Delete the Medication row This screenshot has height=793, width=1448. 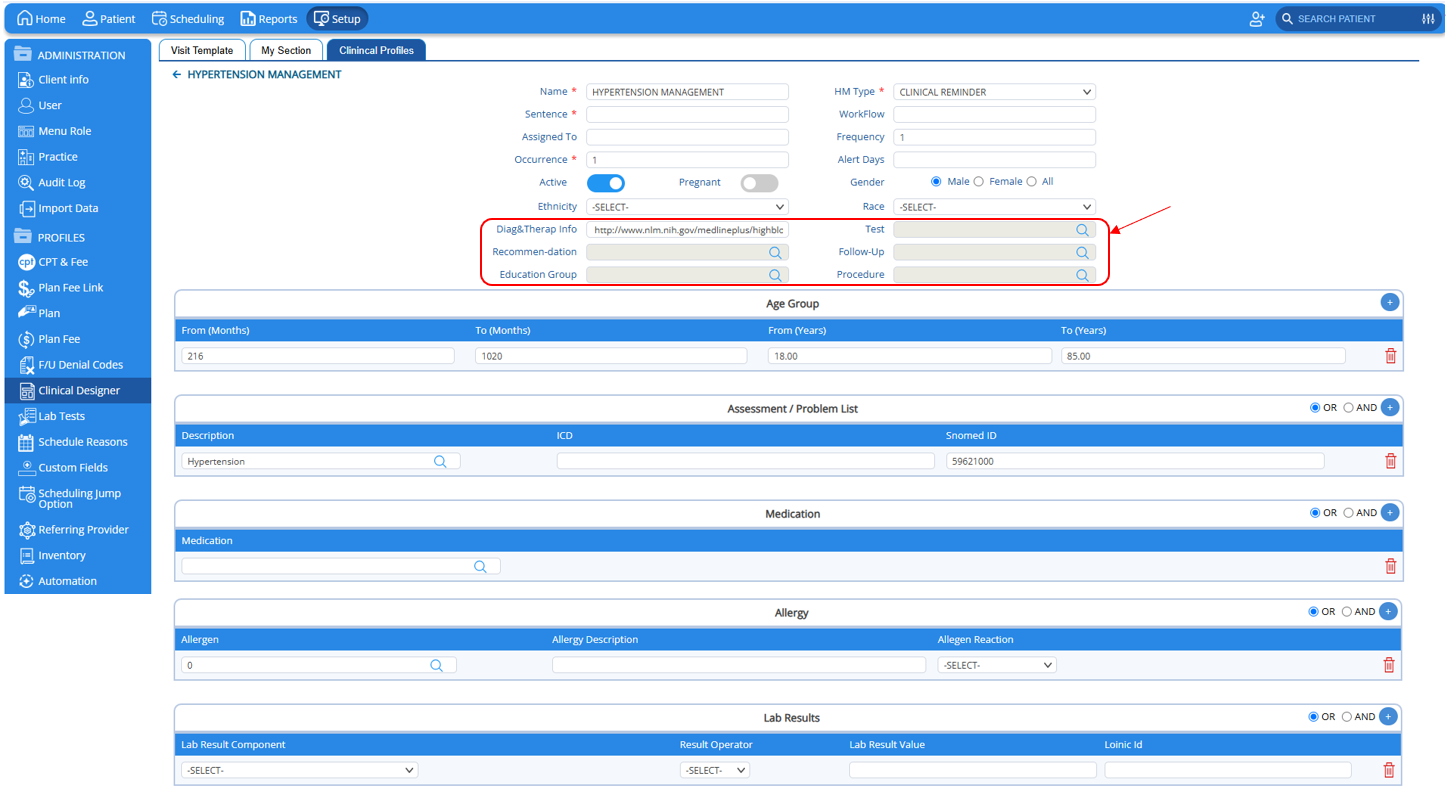point(1390,566)
